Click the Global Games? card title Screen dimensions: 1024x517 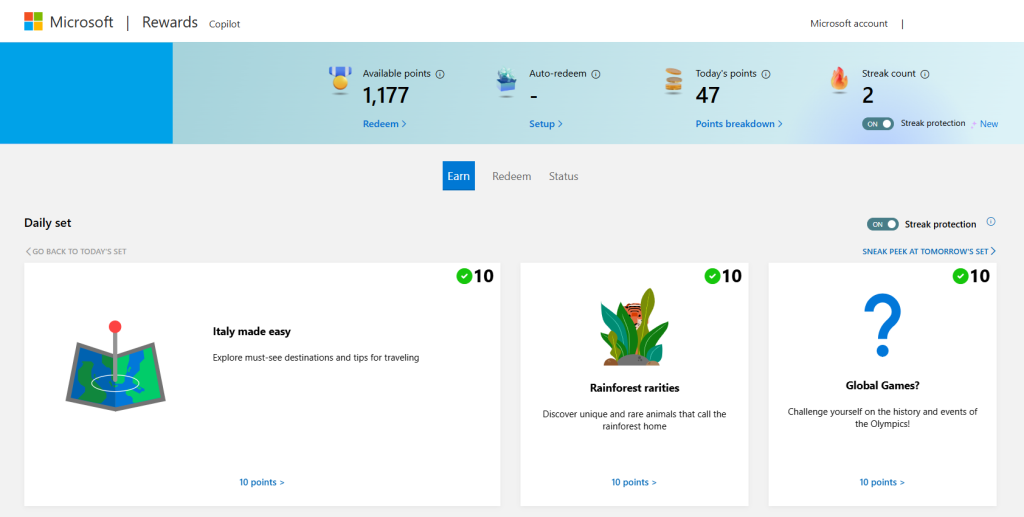pyautogui.click(x=882, y=385)
